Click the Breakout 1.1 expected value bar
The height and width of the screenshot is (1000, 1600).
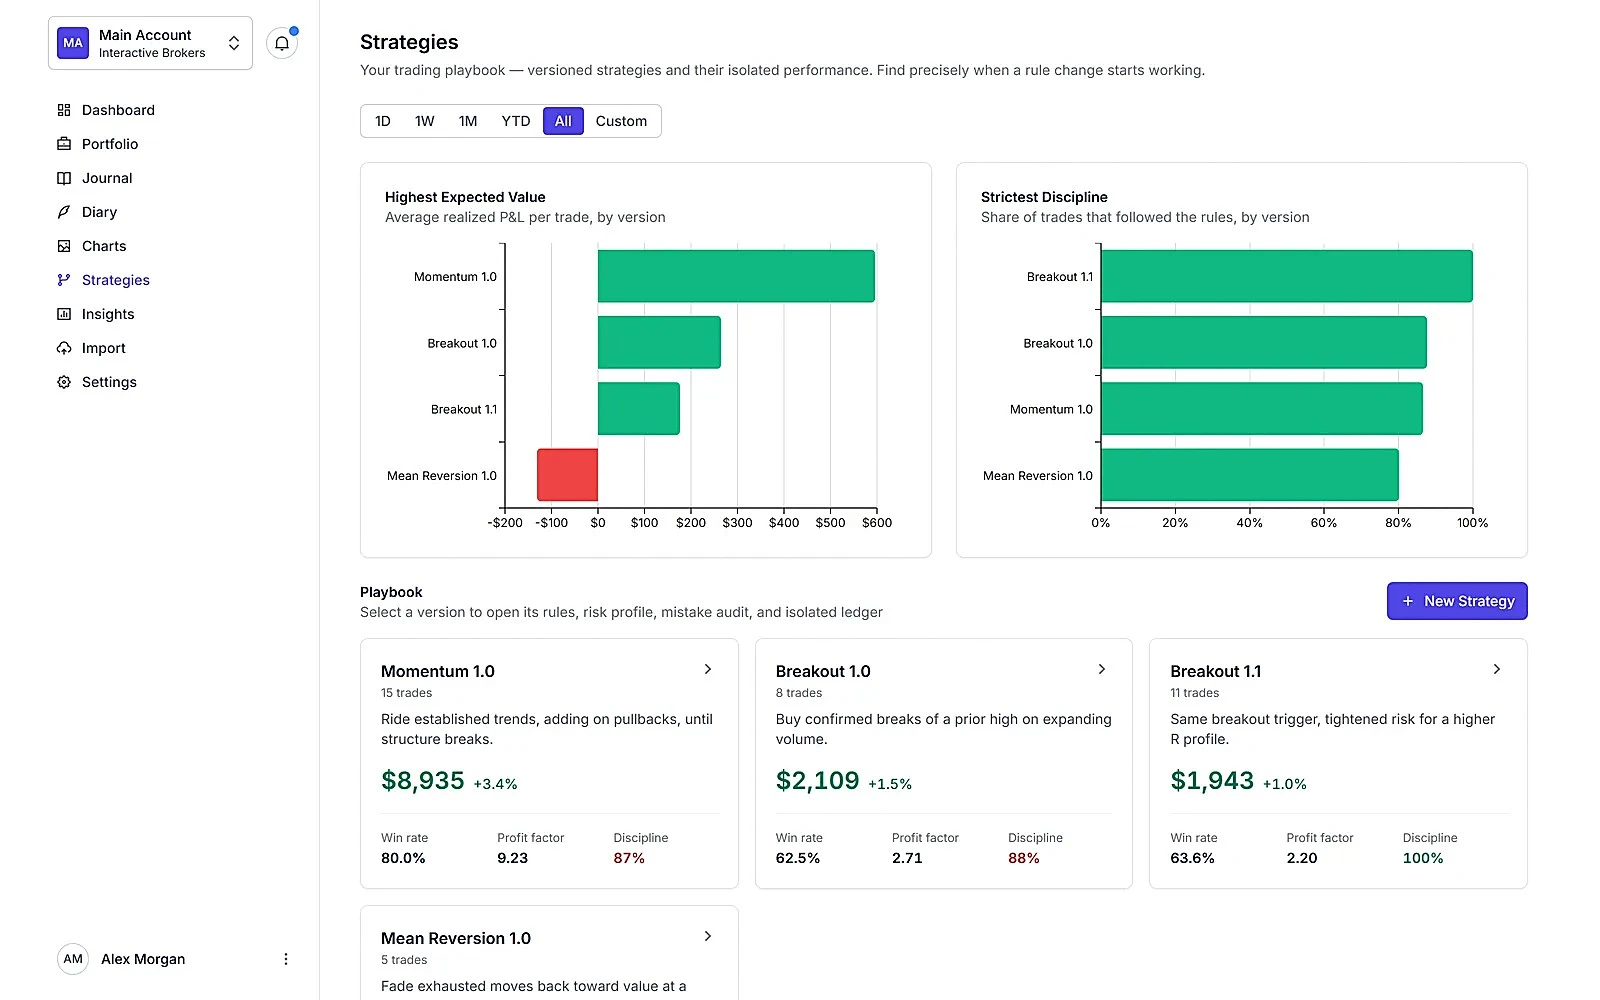coord(639,408)
